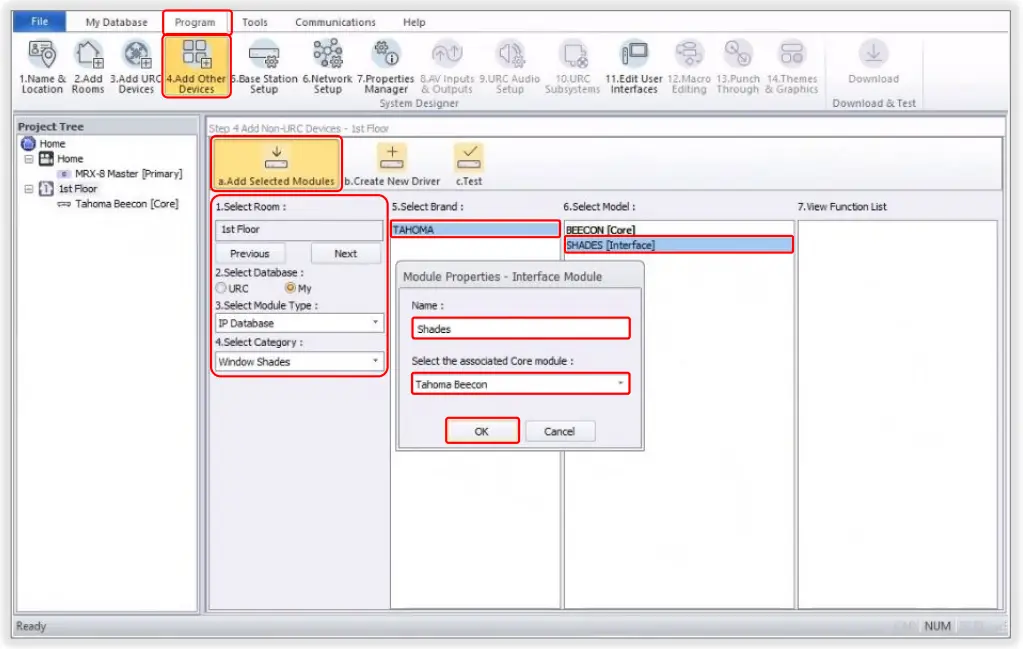1023x649 pixels.
Task: Click the Name field containing Shades
Action: [520, 328]
